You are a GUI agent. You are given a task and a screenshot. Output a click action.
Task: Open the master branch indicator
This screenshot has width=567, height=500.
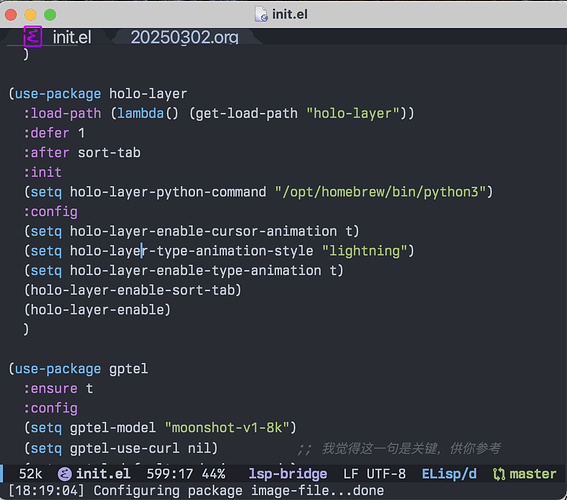click(533, 474)
